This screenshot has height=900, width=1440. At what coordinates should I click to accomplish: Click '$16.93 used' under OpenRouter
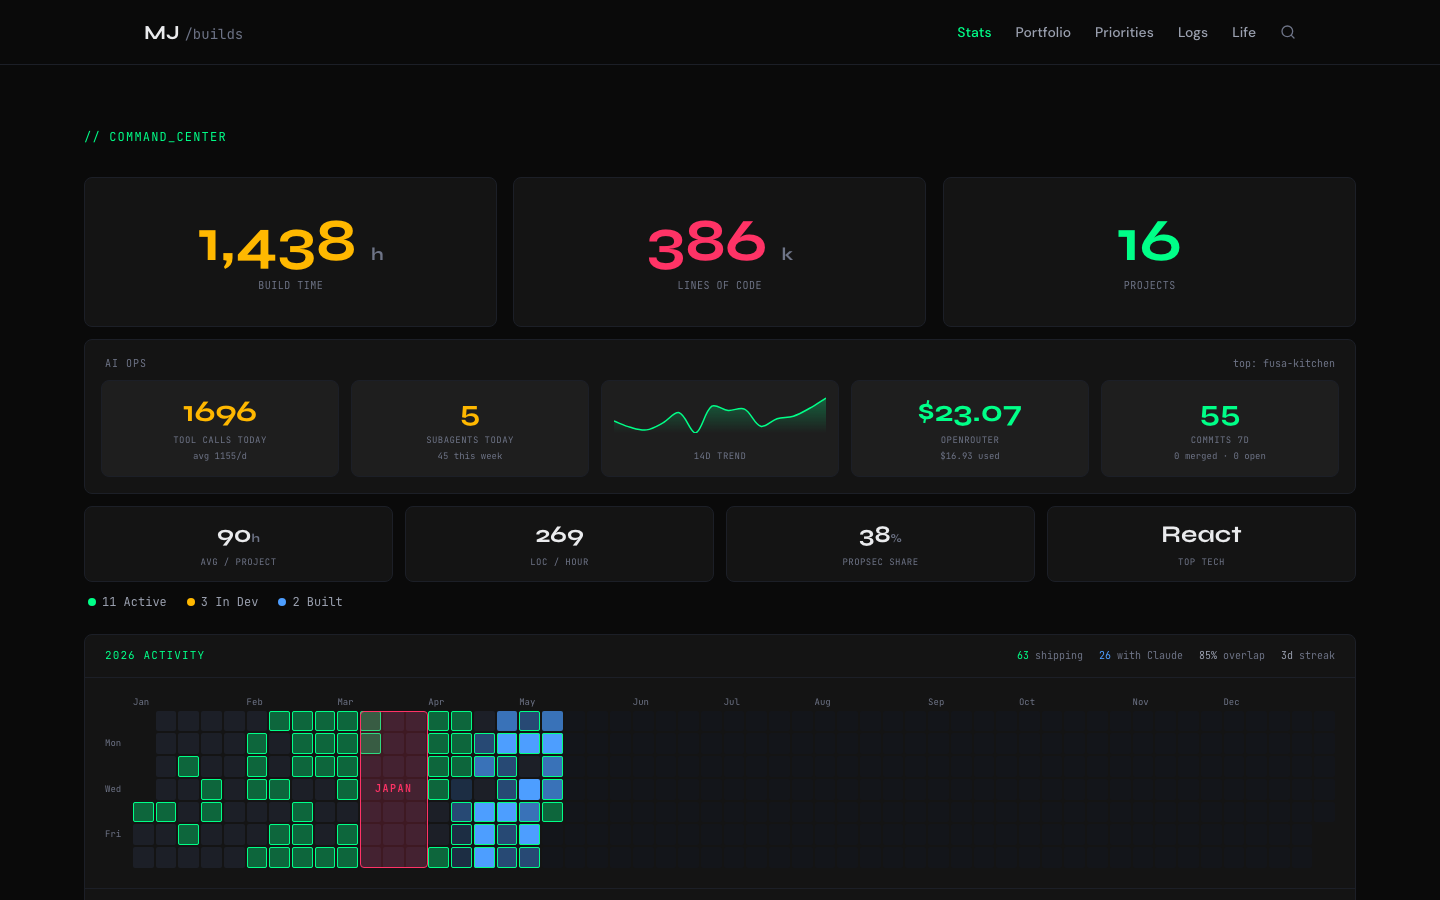(x=970, y=456)
